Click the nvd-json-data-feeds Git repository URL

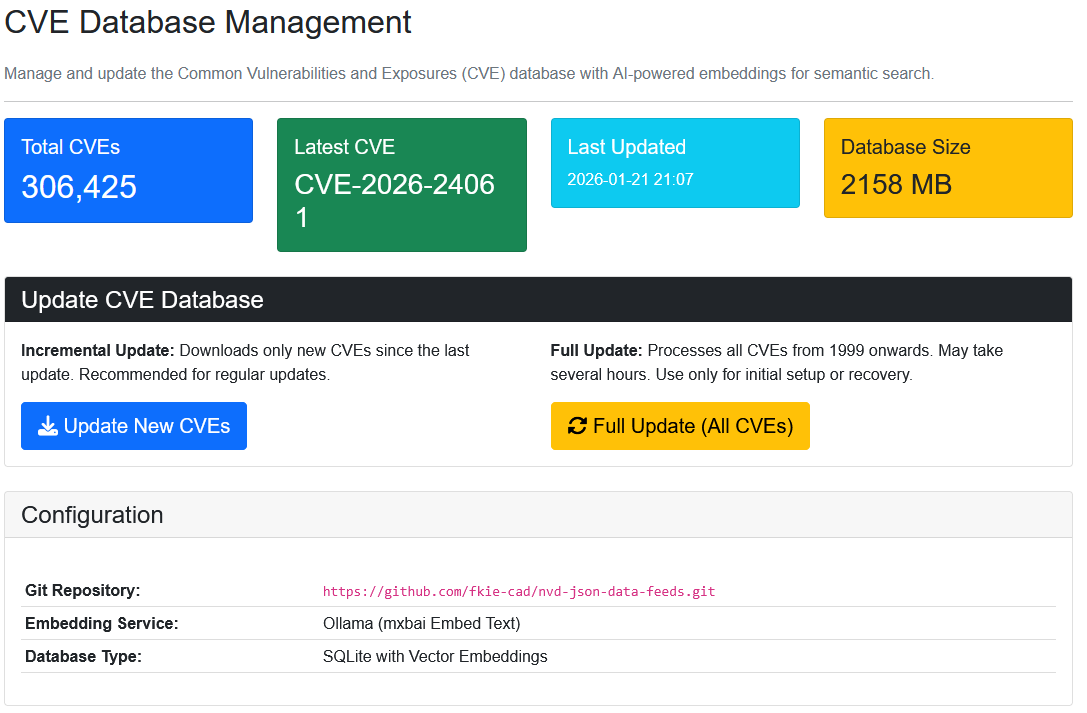(519, 591)
